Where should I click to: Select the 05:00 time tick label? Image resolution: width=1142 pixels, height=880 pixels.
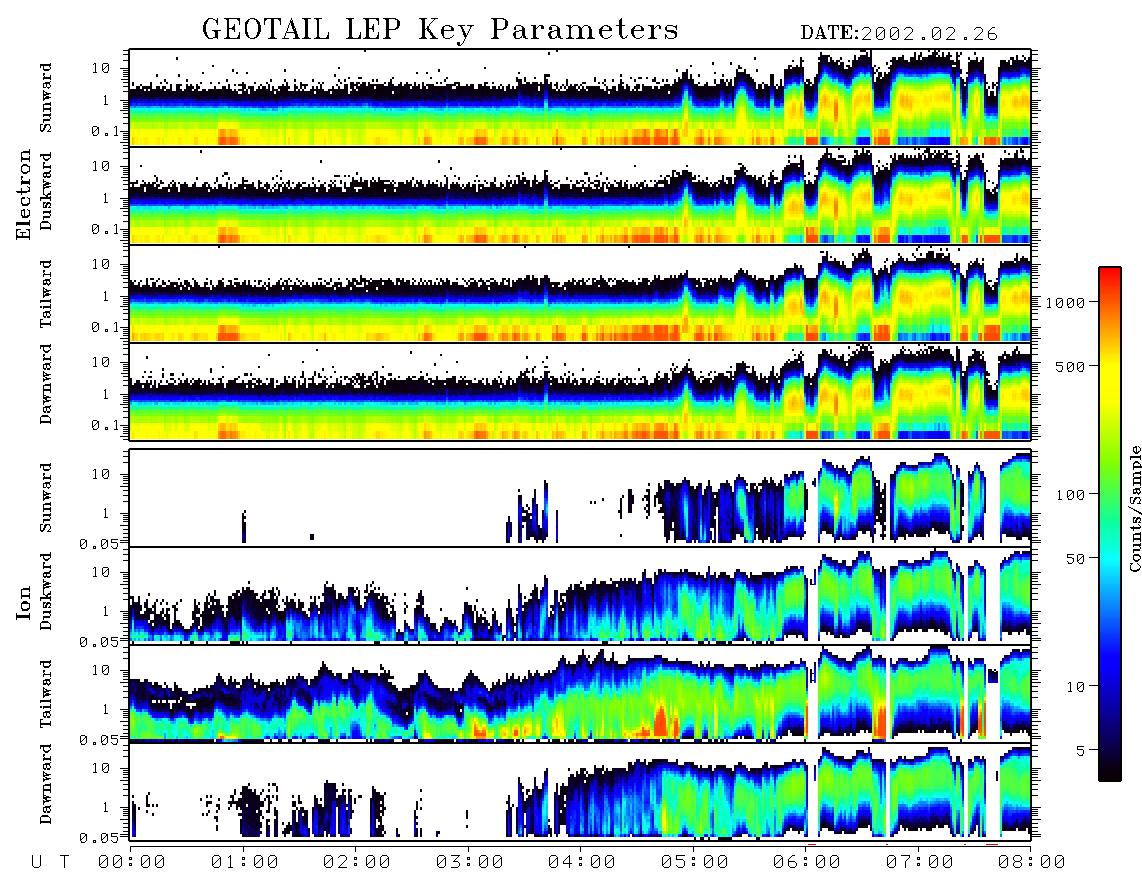coord(695,862)
